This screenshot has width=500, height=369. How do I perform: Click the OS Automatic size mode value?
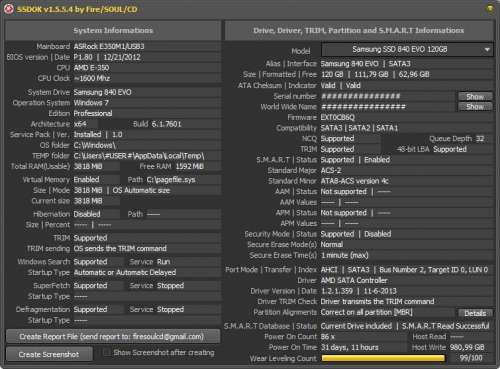click(x=141, y=190)
